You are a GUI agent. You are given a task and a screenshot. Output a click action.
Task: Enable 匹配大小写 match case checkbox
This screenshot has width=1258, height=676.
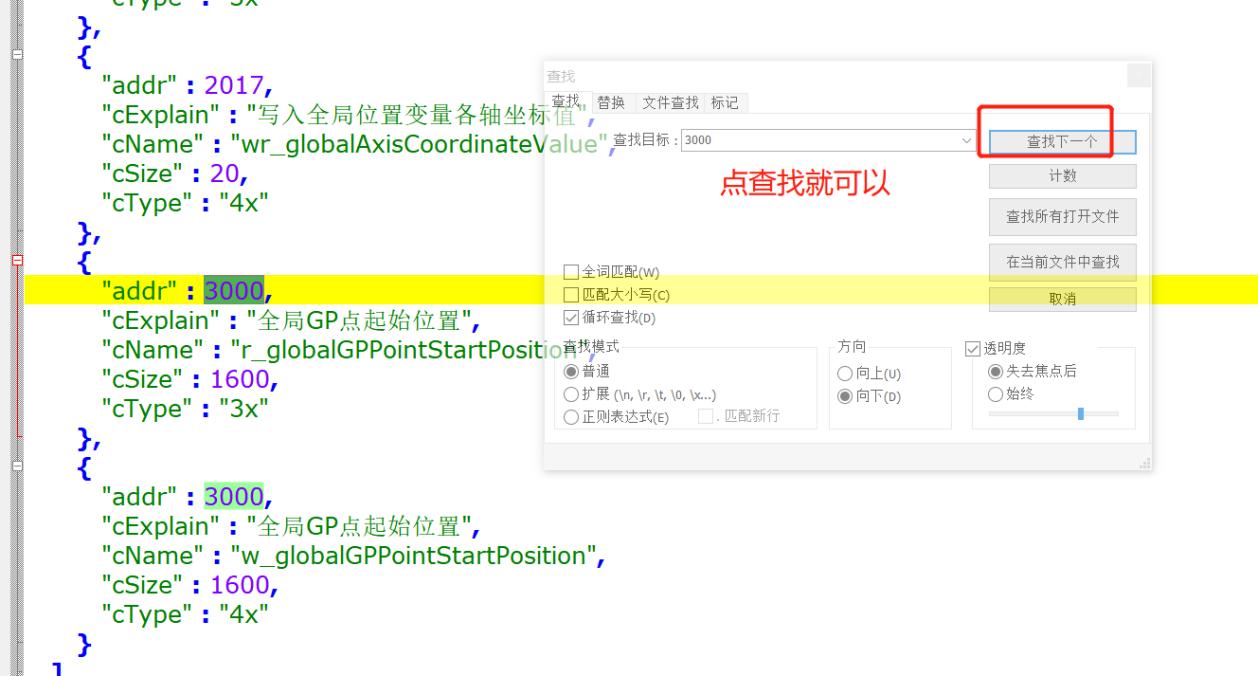(571, 295)
